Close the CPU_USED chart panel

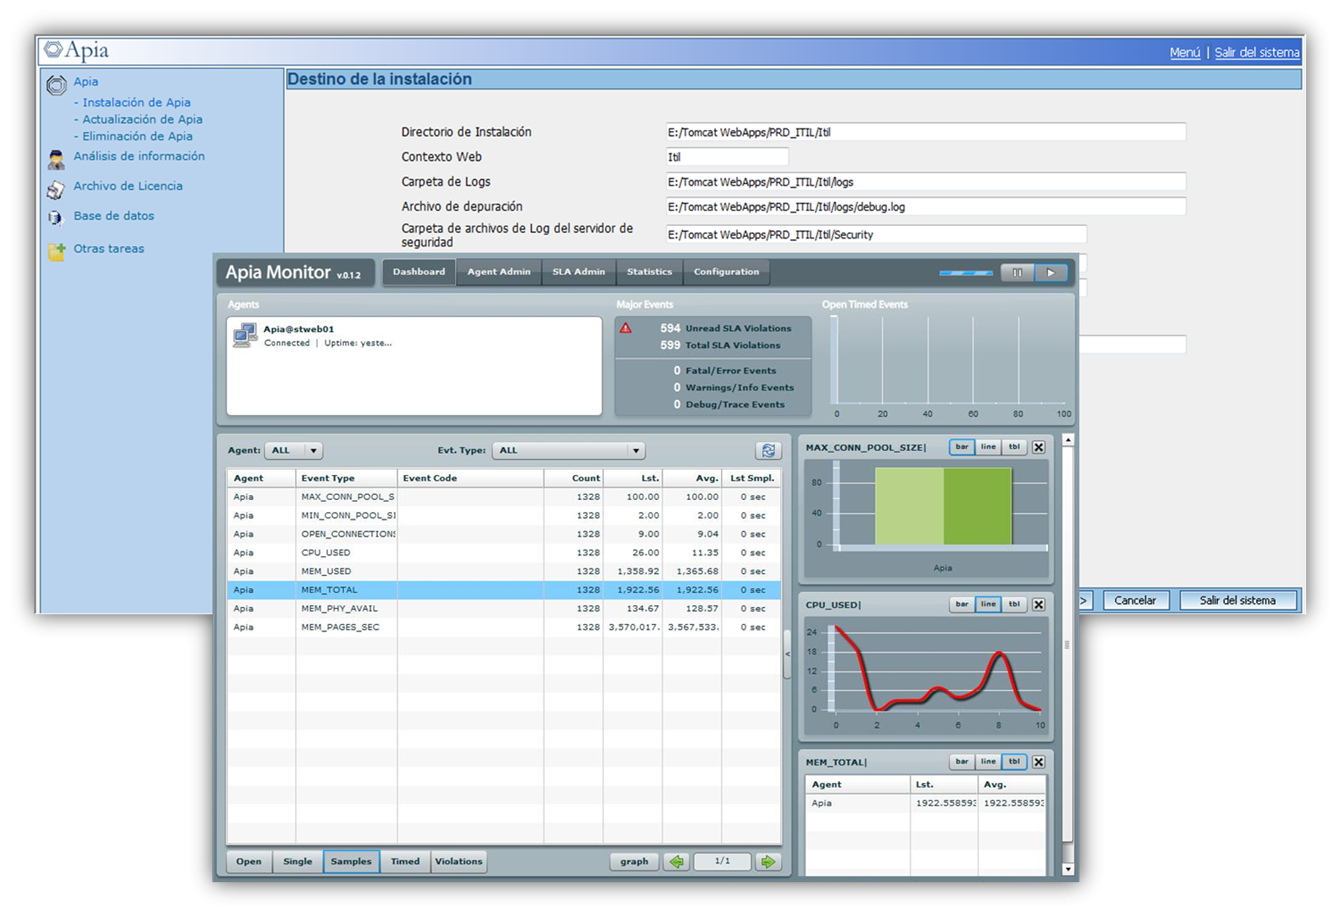tap(1039, 605)
